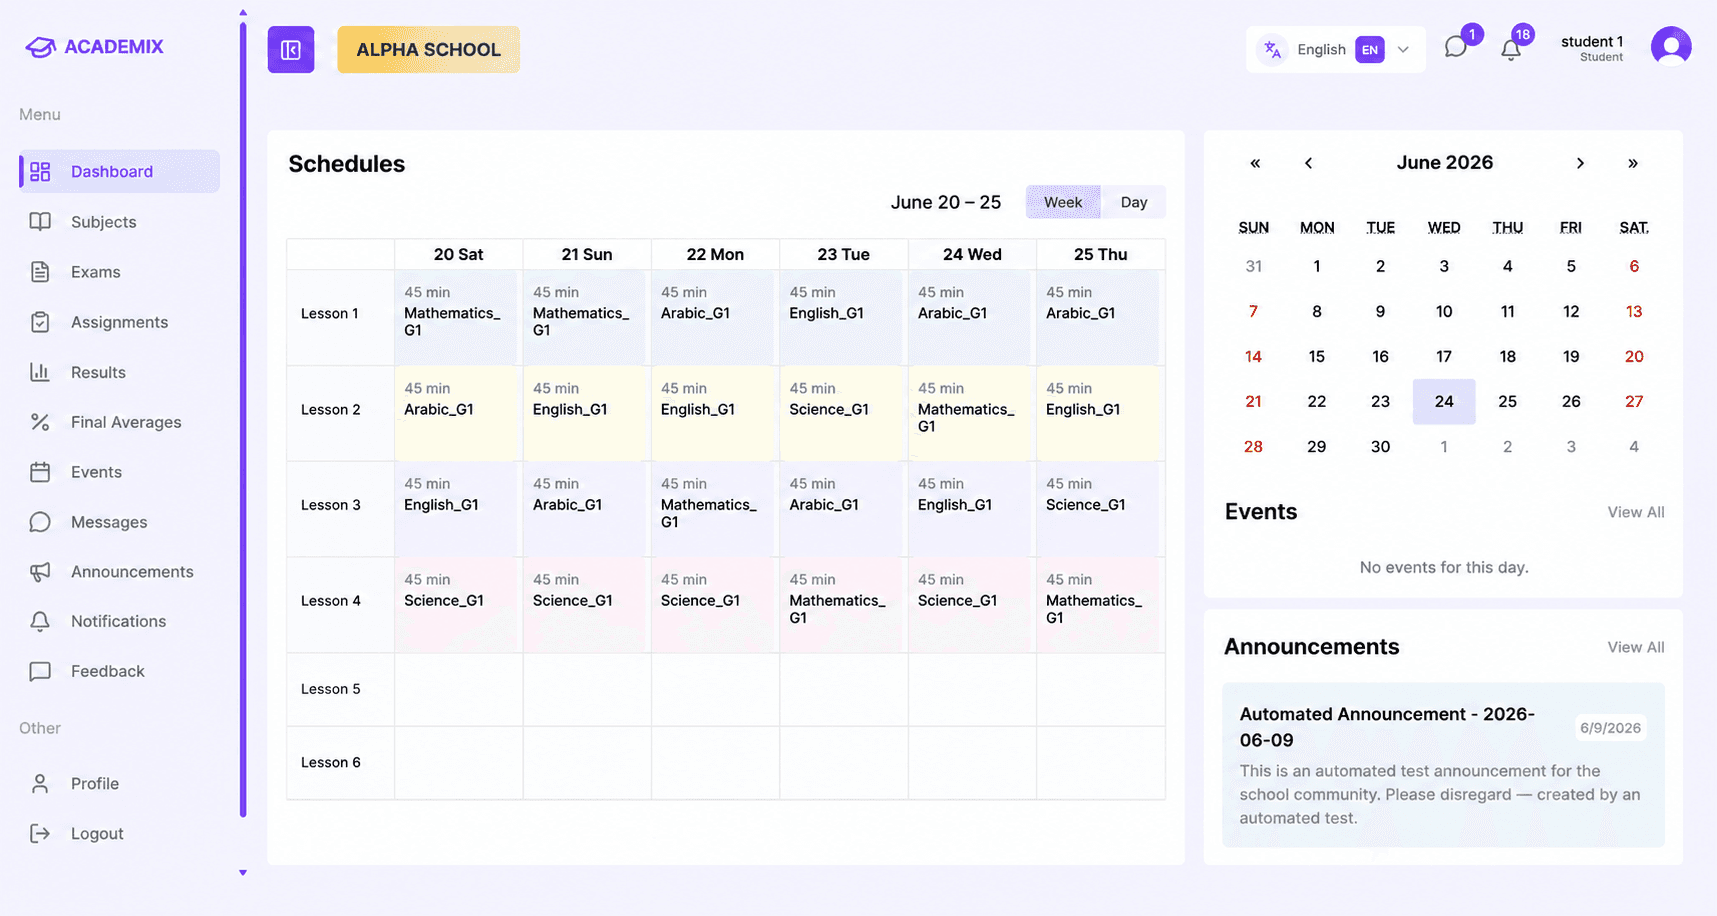Go to next month in calendar
The height and width of the screenshot is (916, 1717).
1580,163
